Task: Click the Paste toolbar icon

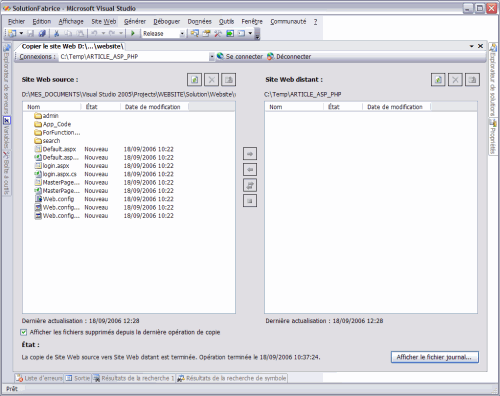Action: [80, 33]
